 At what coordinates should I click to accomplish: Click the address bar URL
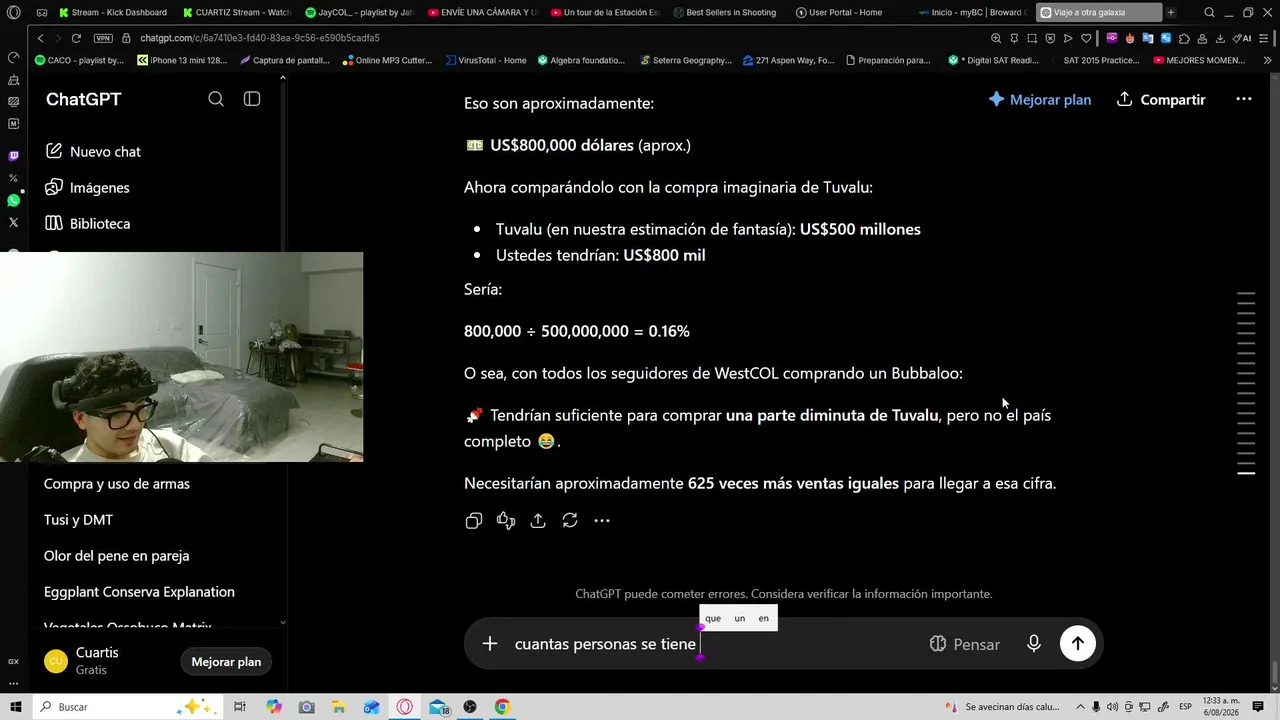point(260,38)
